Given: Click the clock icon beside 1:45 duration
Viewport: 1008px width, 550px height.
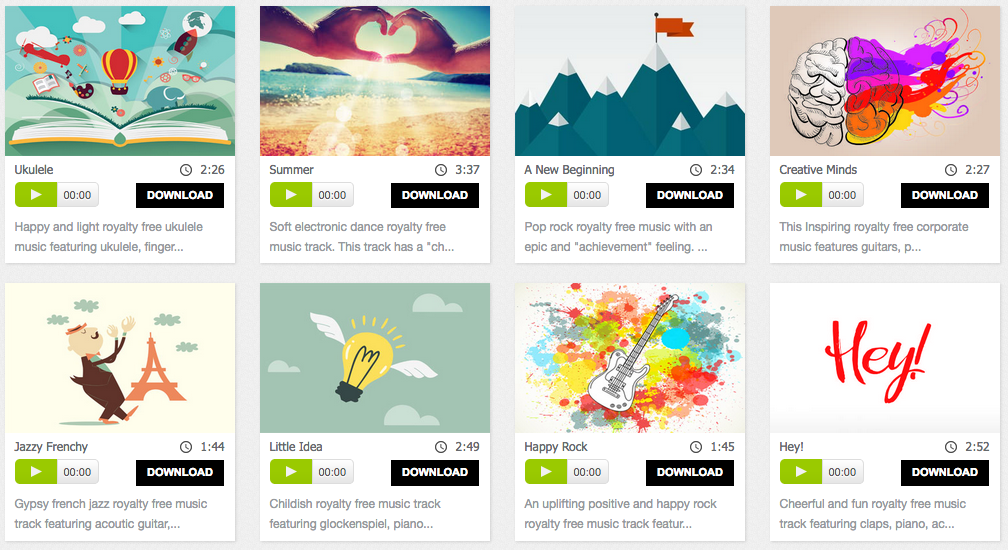Looking at the screenshot, I should [x=696, y=447].
